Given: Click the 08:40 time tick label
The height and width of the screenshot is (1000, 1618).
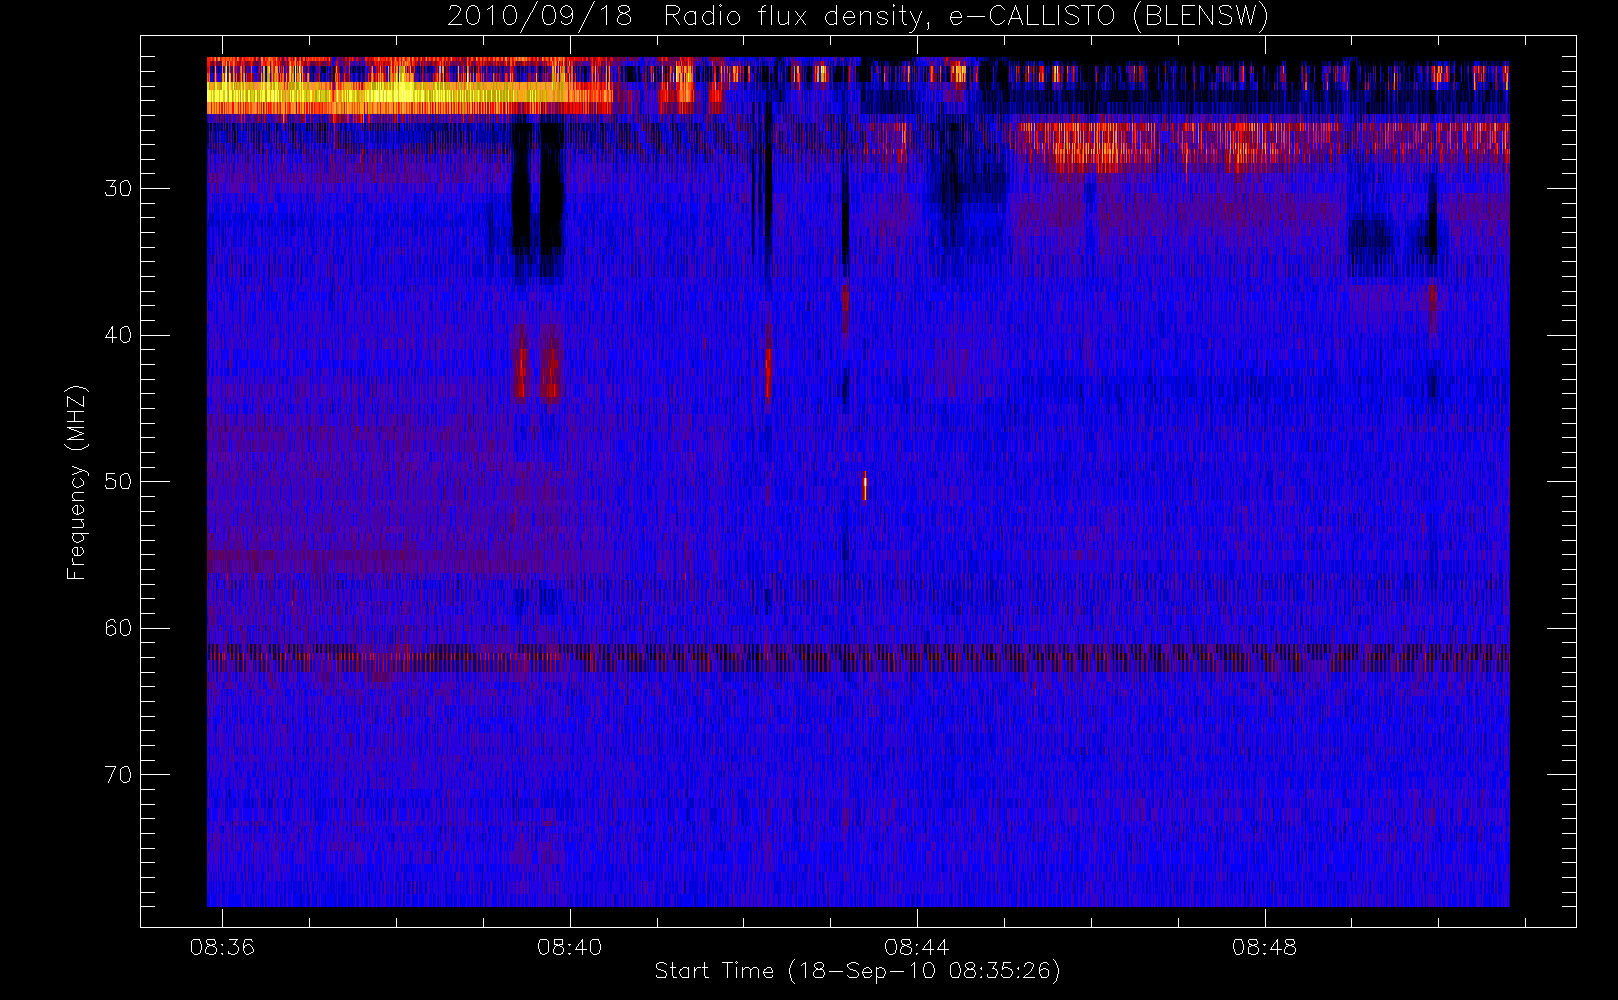Looking at the screenshot, I should pos(569,946).
